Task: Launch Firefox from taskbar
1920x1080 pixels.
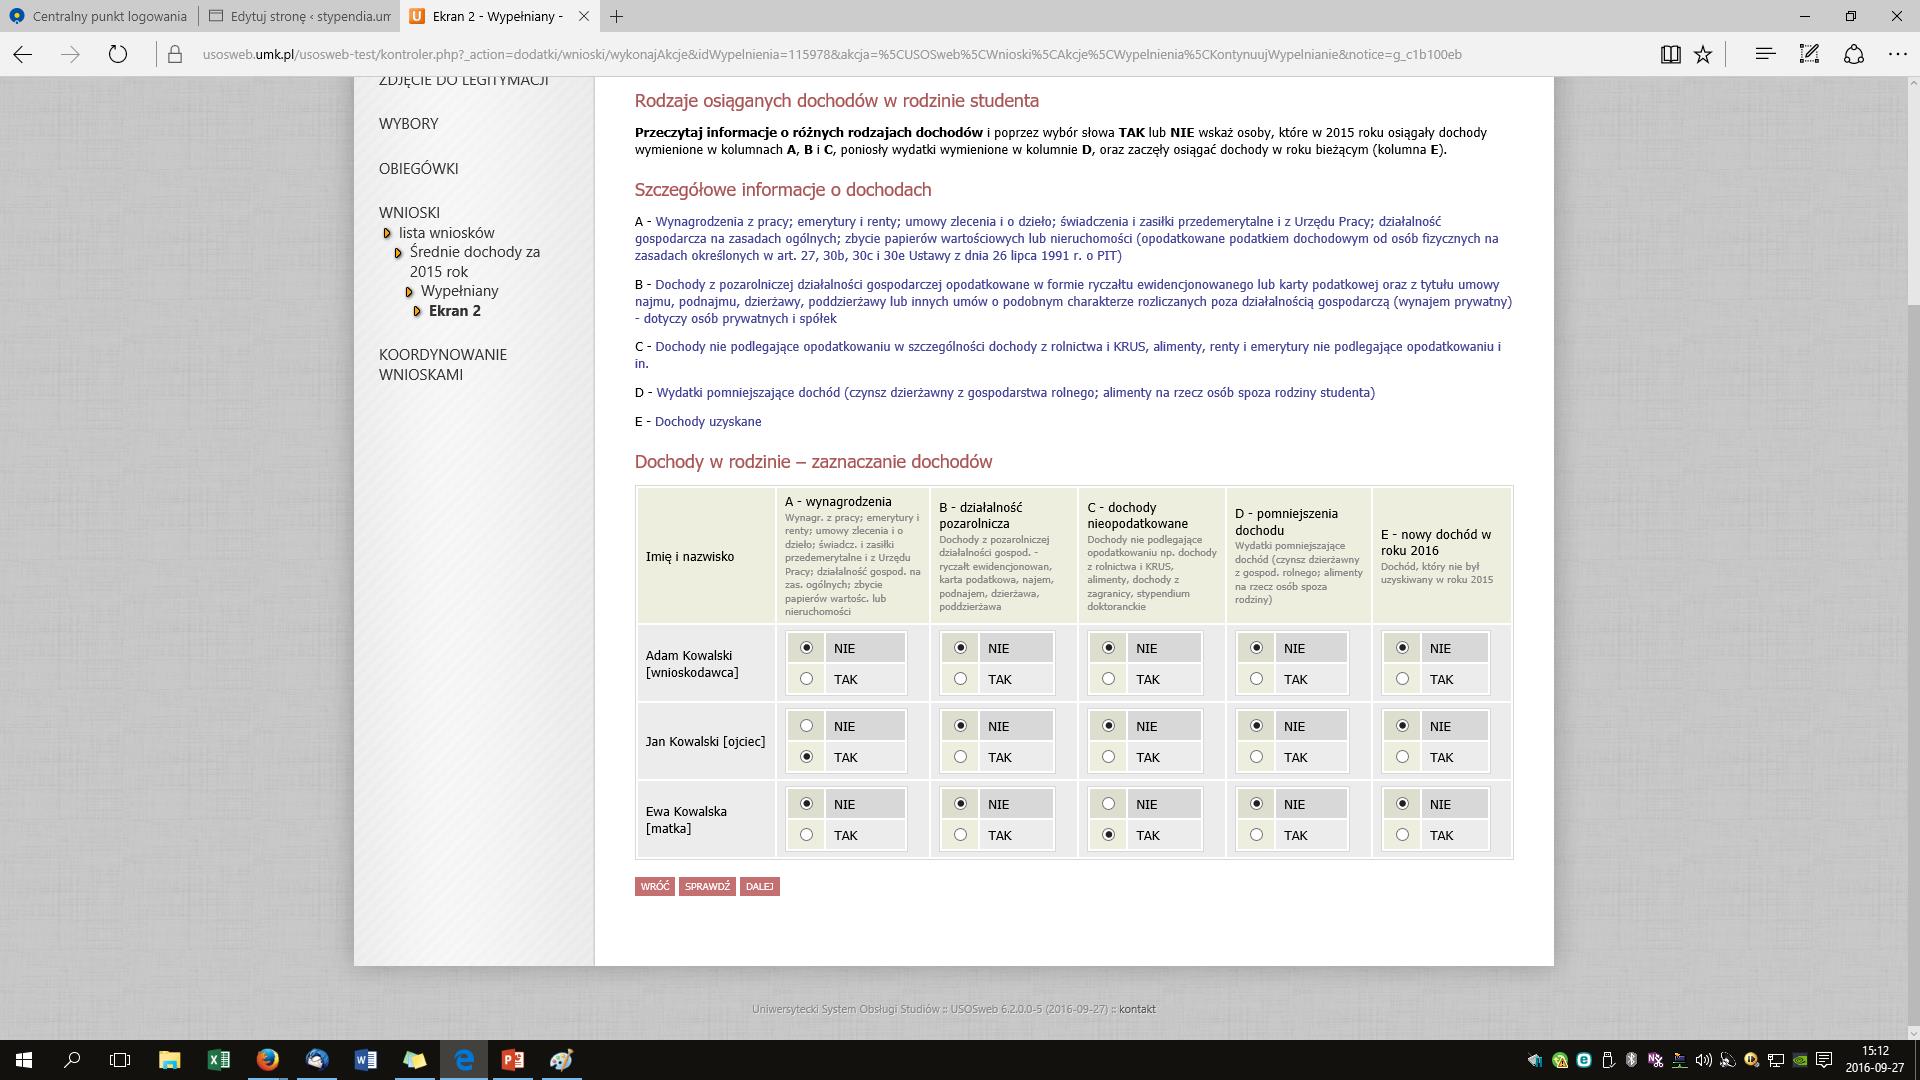Action: [x=267, y=1060]
